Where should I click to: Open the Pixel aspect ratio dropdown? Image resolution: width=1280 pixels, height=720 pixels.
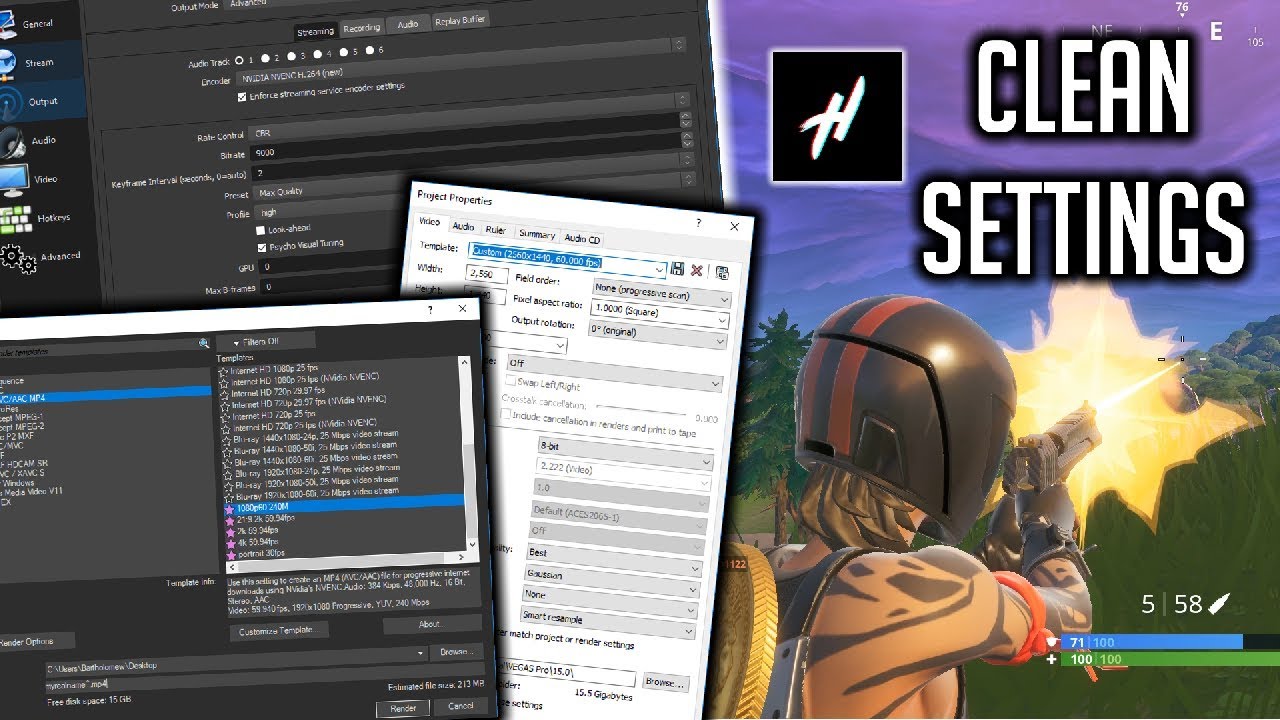[x=659, y=314]
